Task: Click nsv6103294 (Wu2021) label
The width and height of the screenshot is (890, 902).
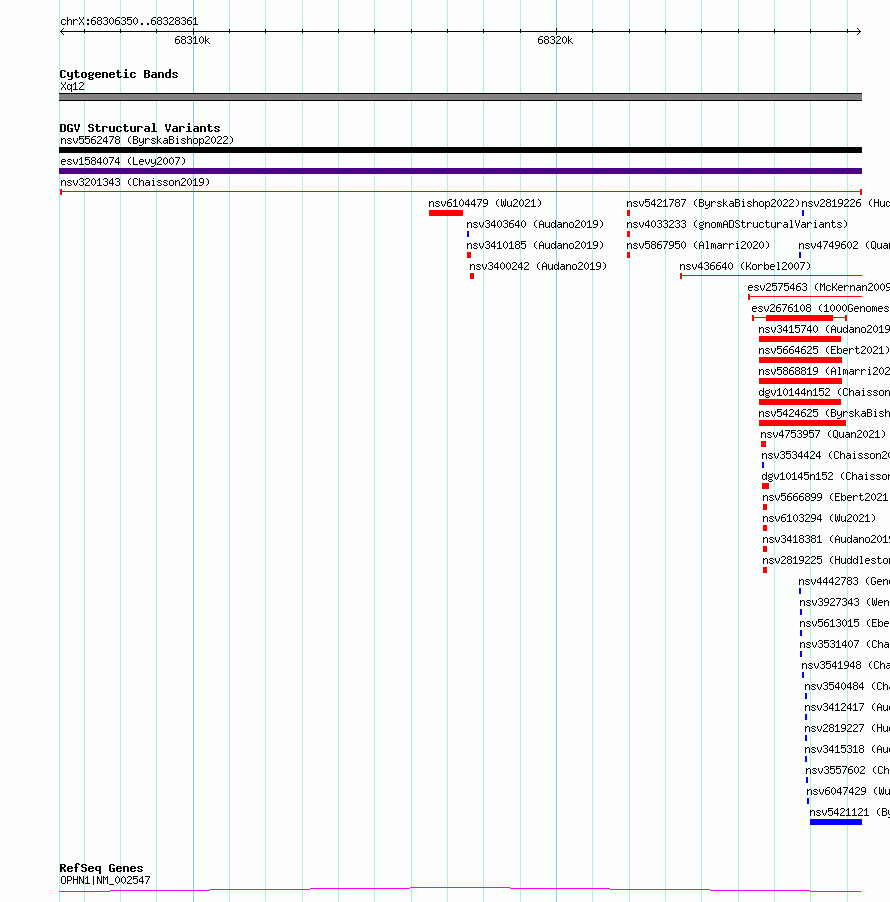Action: pyautogui.click(x=819, y=518)
